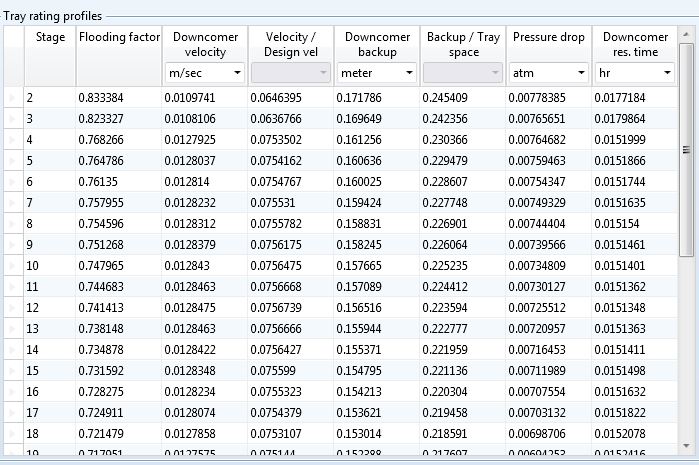Click the Stage column header

point(50,37)
